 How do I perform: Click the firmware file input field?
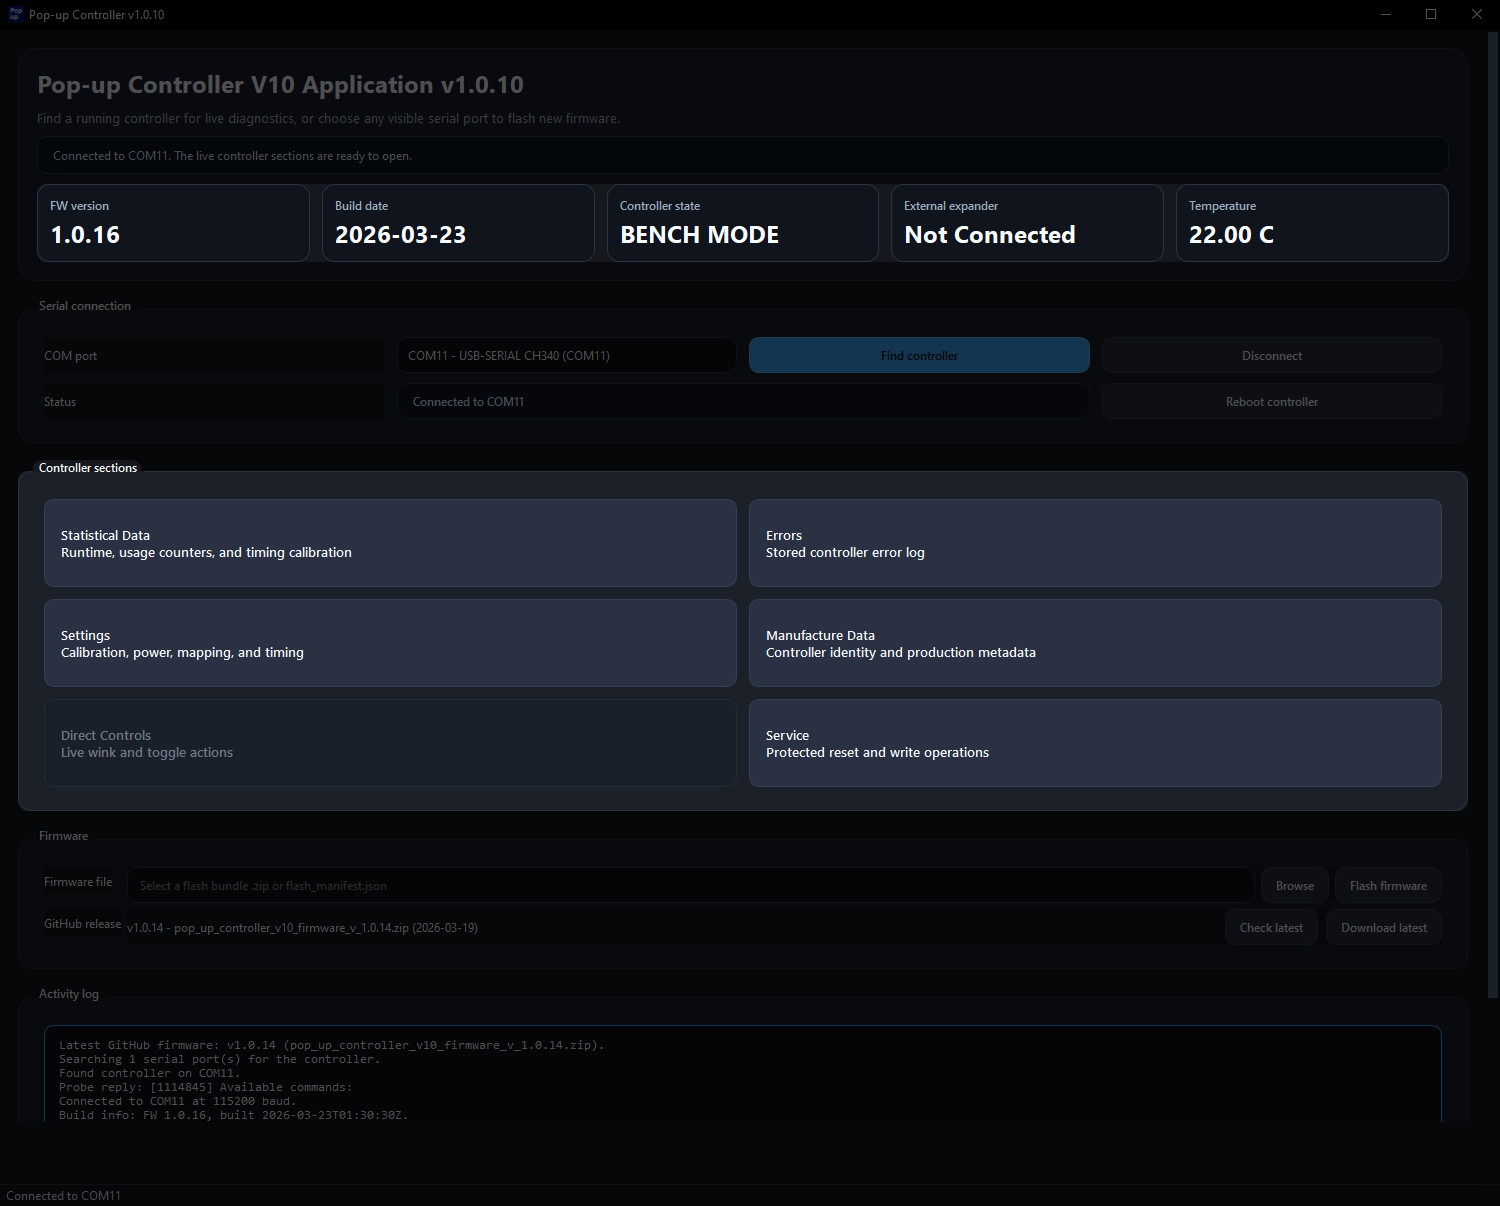690,885
